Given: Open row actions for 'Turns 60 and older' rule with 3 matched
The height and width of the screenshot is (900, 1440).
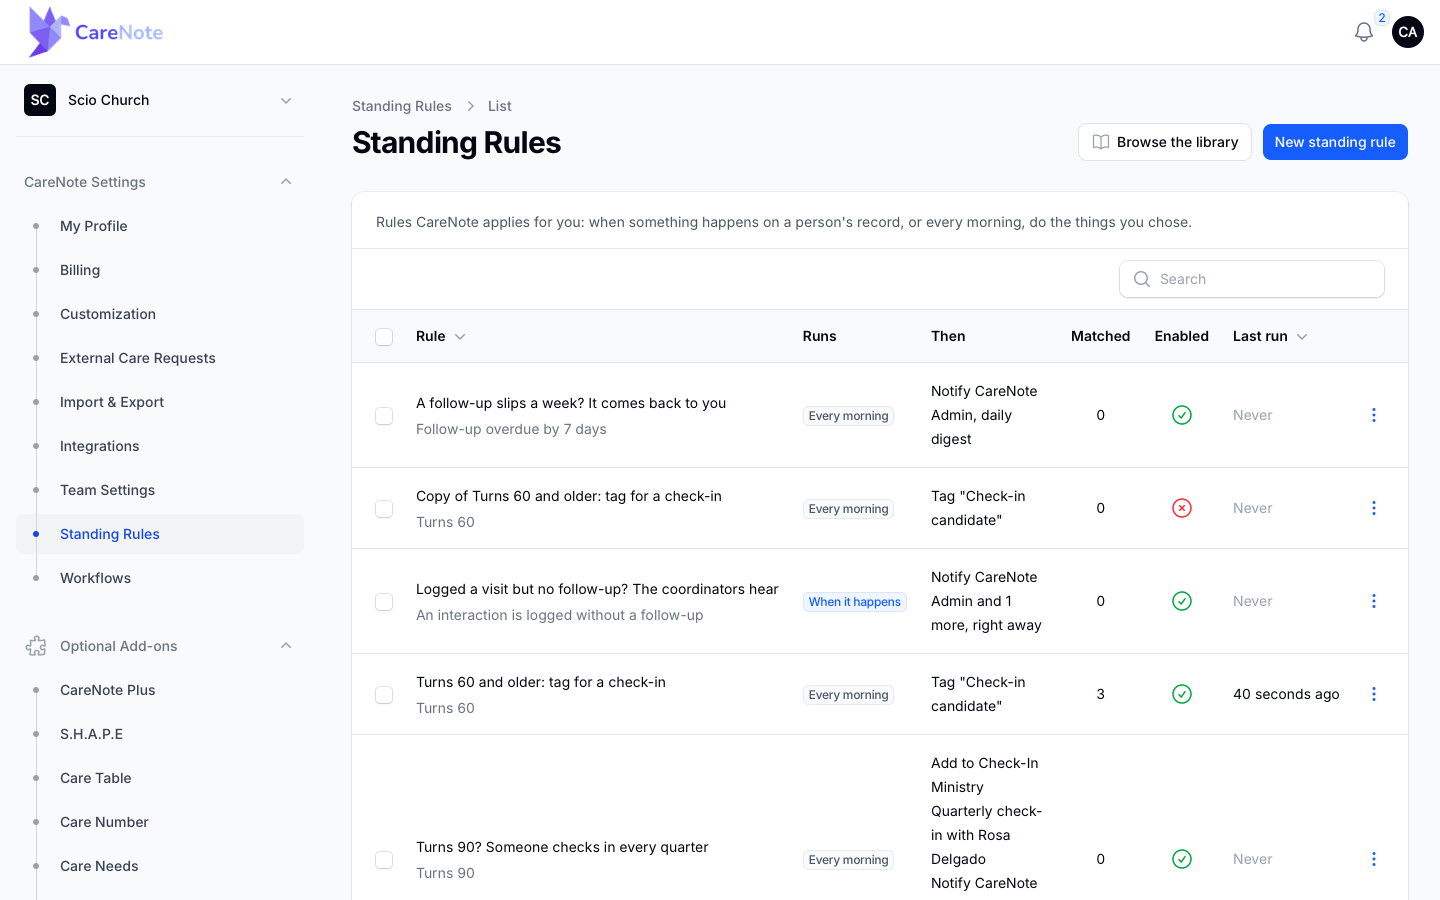Looking at the screenshot, I should [1374, 694].
